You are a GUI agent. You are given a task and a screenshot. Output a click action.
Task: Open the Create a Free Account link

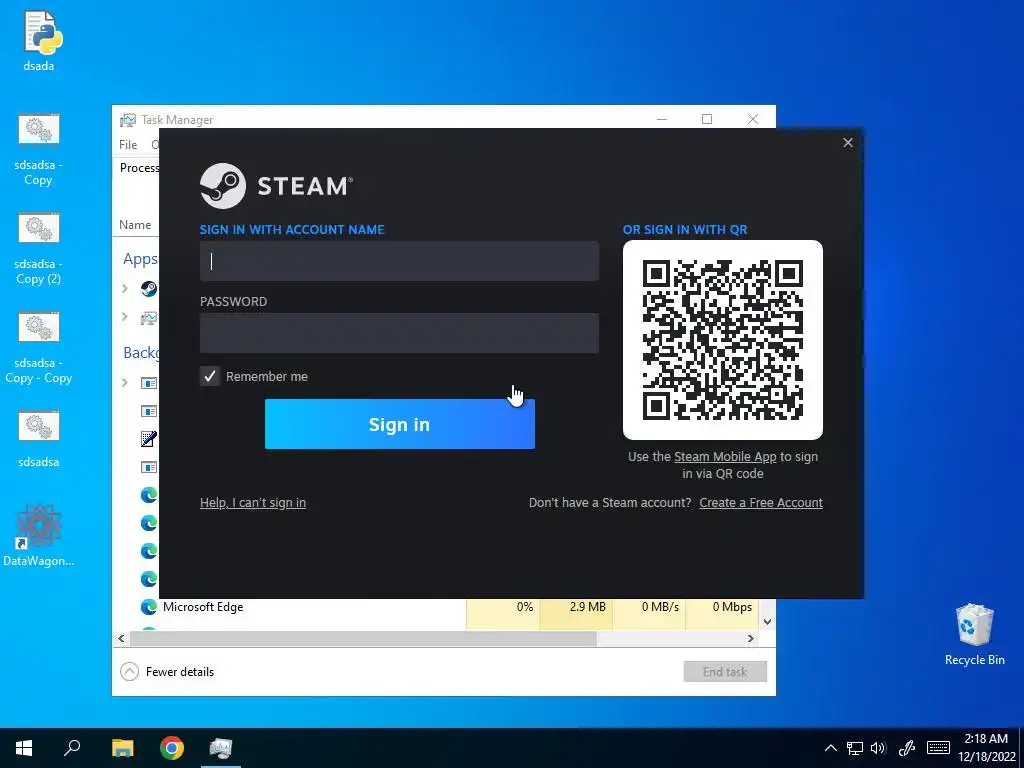click(761, 503)
